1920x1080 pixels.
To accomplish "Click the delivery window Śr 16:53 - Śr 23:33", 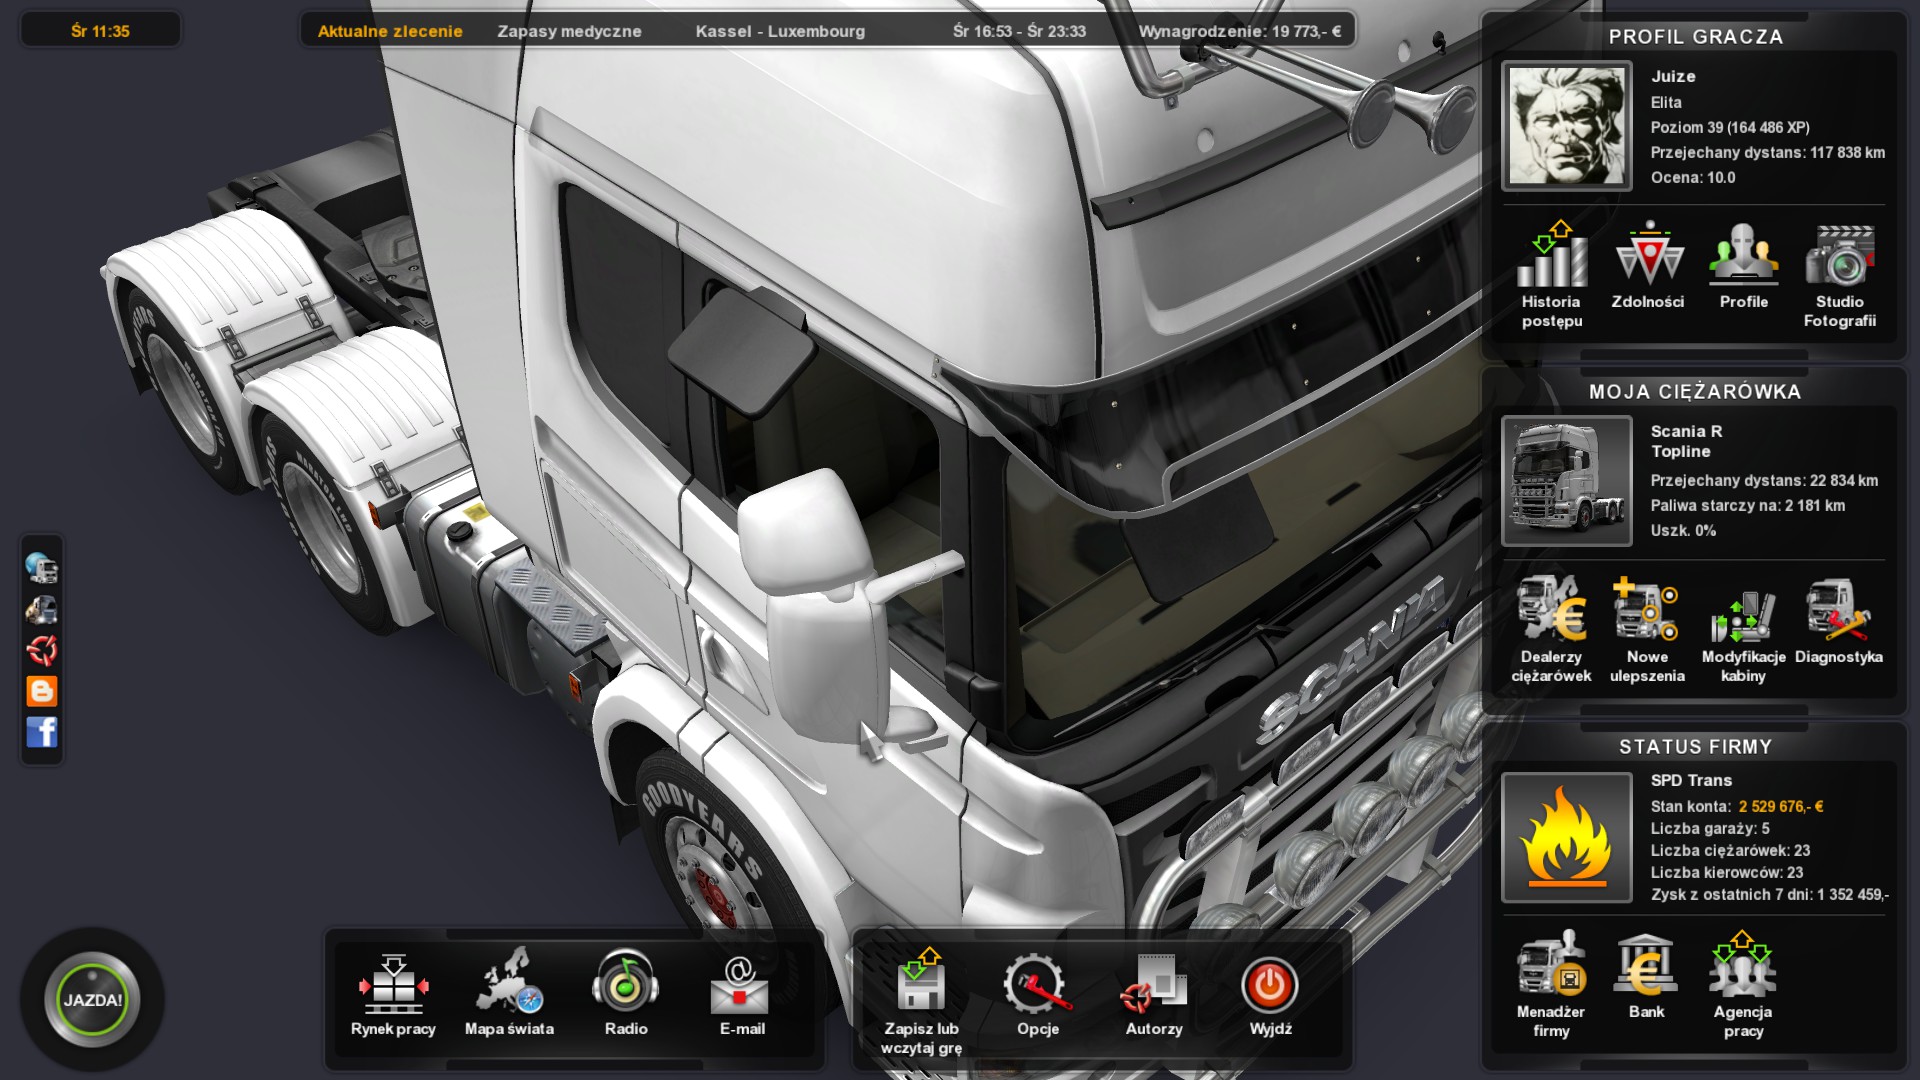I will 1019,31.
